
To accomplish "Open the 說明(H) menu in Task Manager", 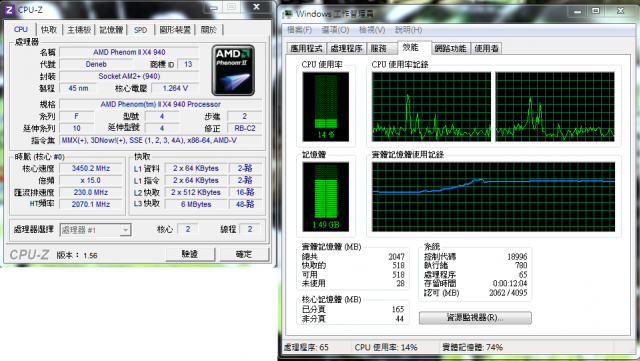I will coord(408,30).
